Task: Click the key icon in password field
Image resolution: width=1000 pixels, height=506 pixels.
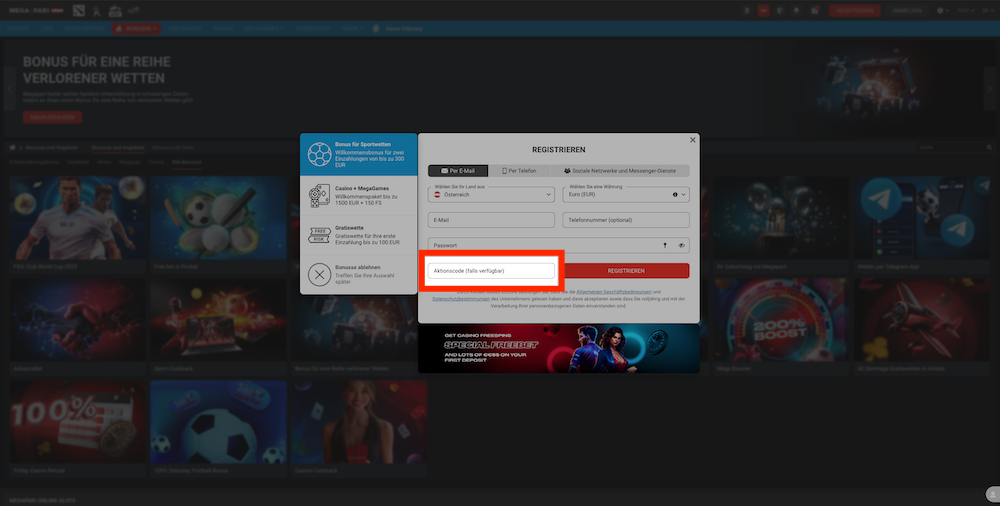Action: pos(664,245)
